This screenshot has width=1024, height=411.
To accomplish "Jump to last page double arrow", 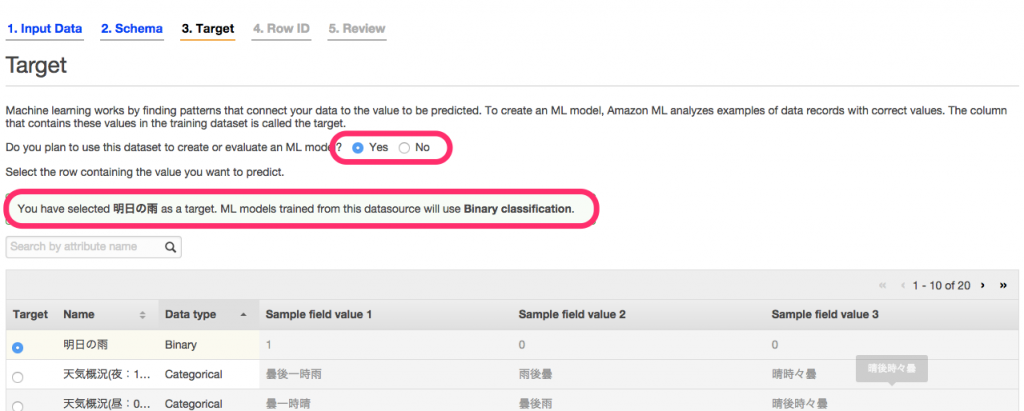I will pyautogui.click(x=1003, y=286).
